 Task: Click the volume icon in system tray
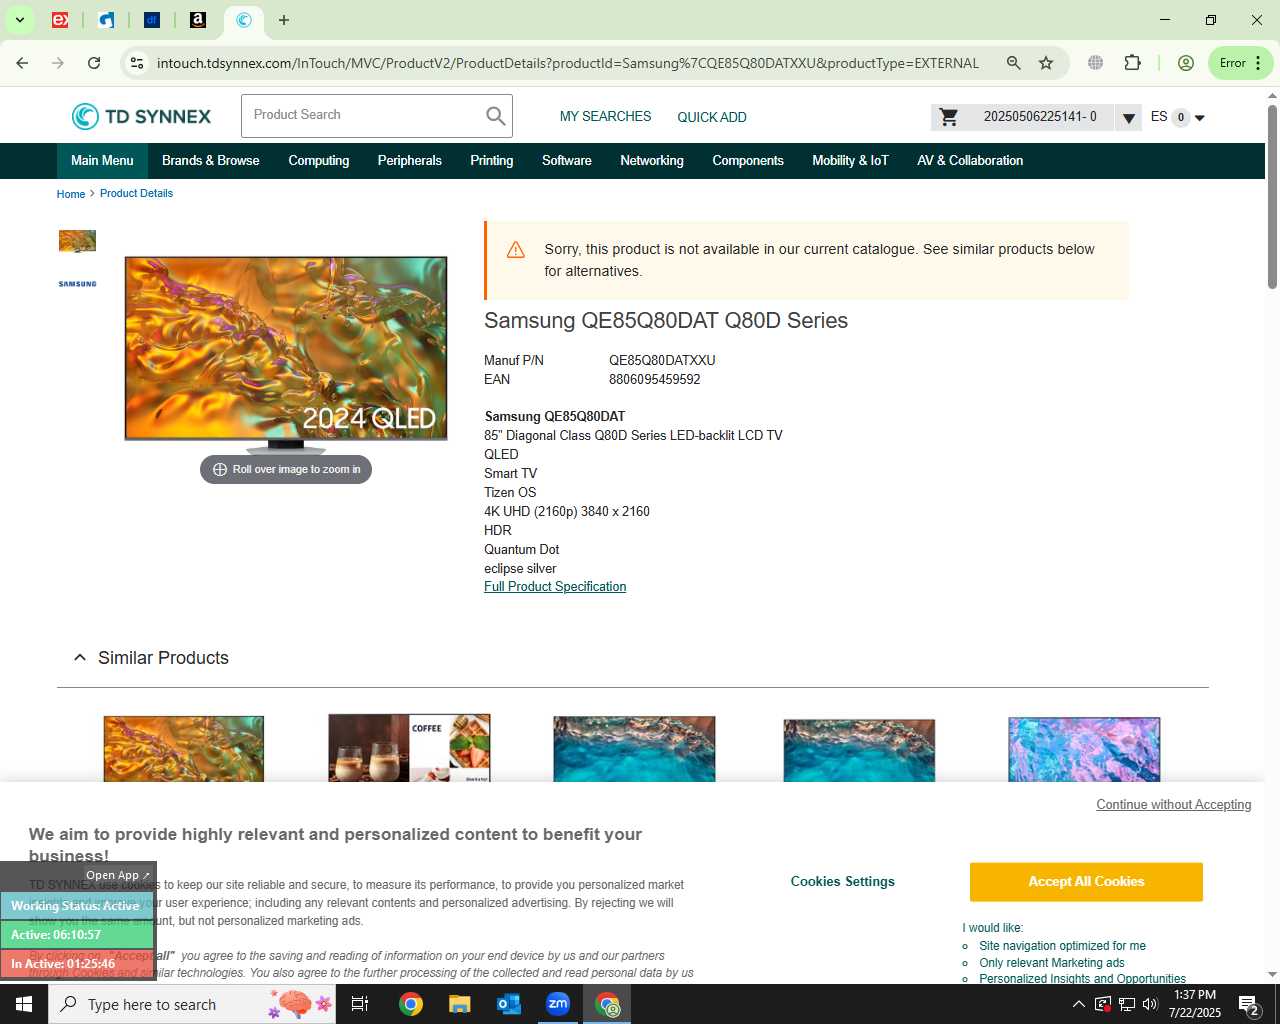click(x=1150, y=1004)
